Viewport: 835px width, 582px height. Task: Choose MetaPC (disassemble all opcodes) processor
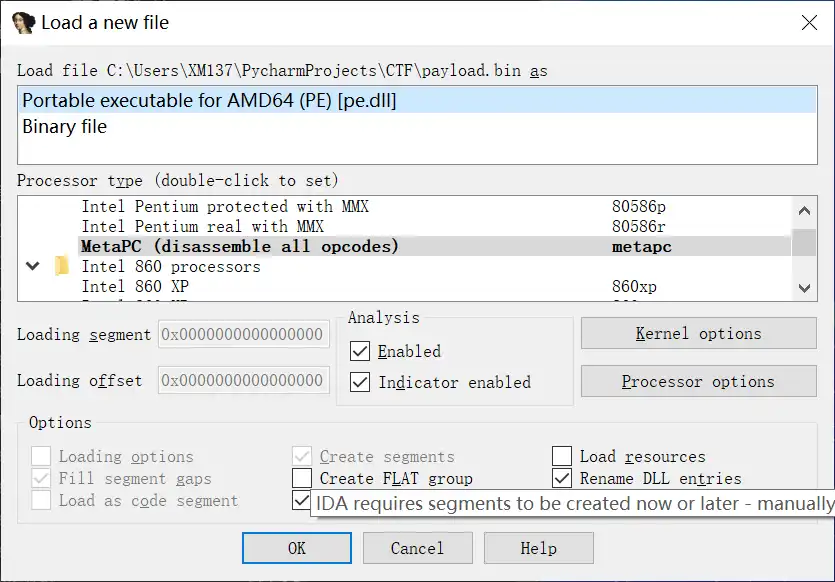click(239, 247)
